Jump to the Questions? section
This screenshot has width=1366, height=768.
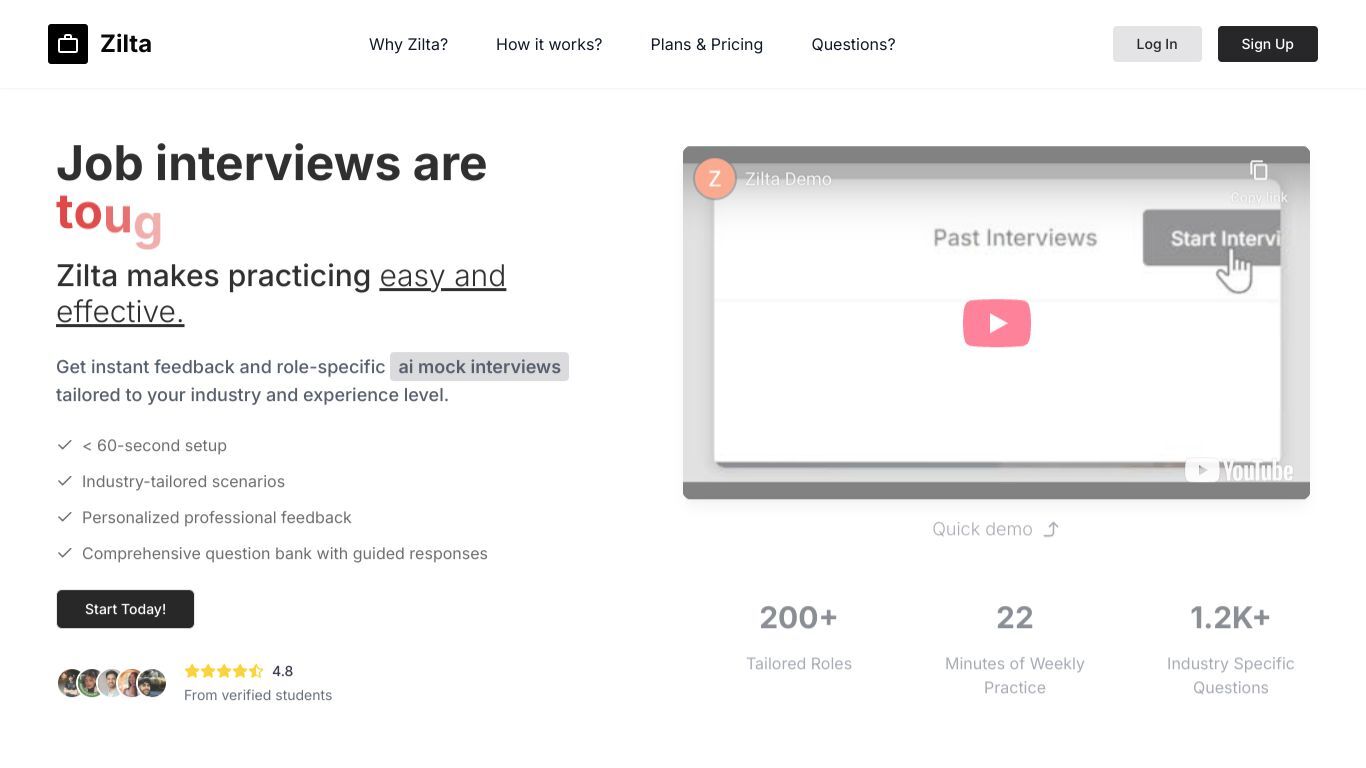pyautogui.click(x=853, y=44)
